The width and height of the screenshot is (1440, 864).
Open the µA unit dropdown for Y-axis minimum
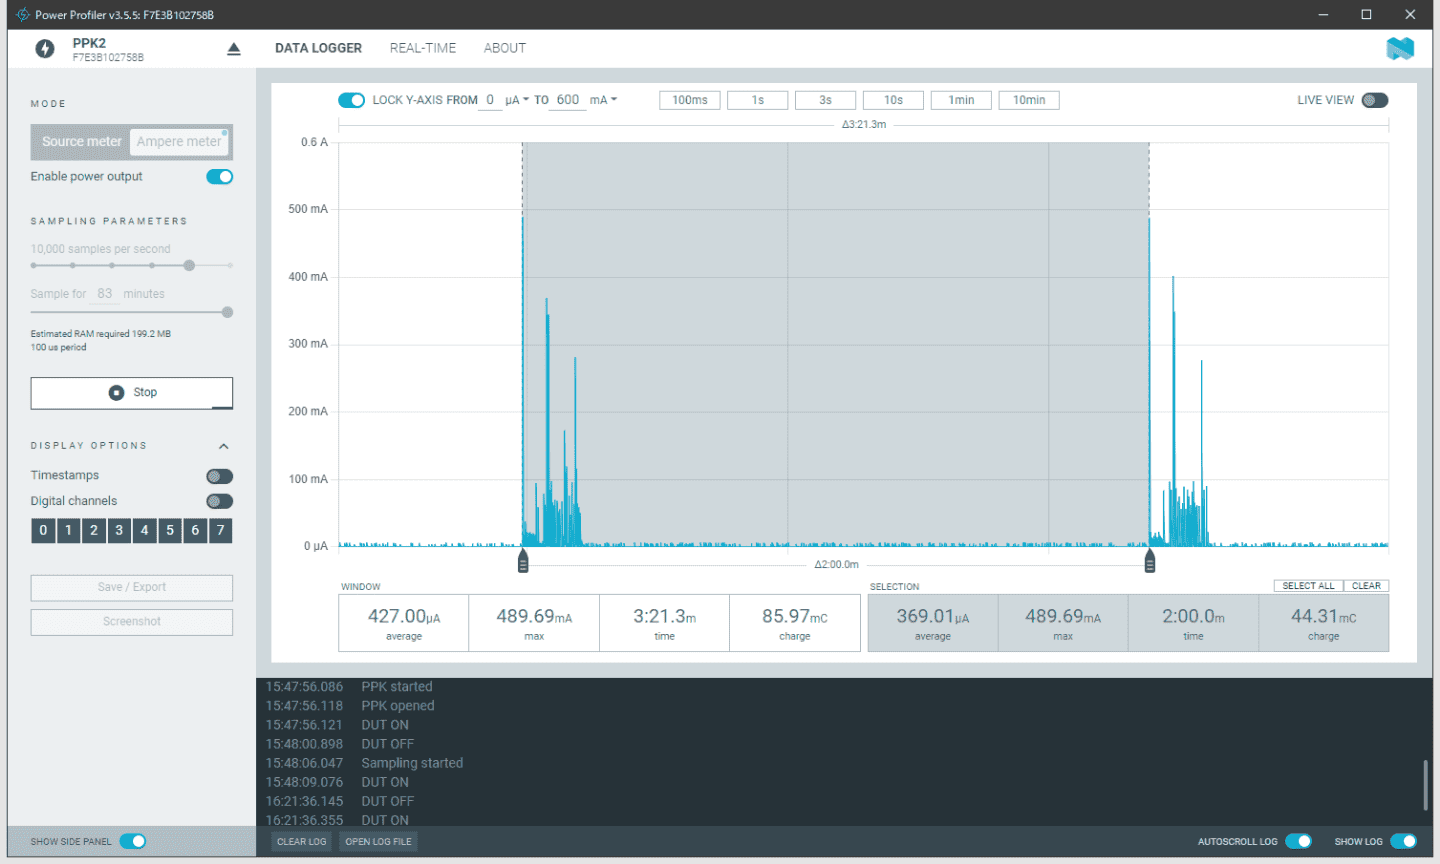(517, 100)
